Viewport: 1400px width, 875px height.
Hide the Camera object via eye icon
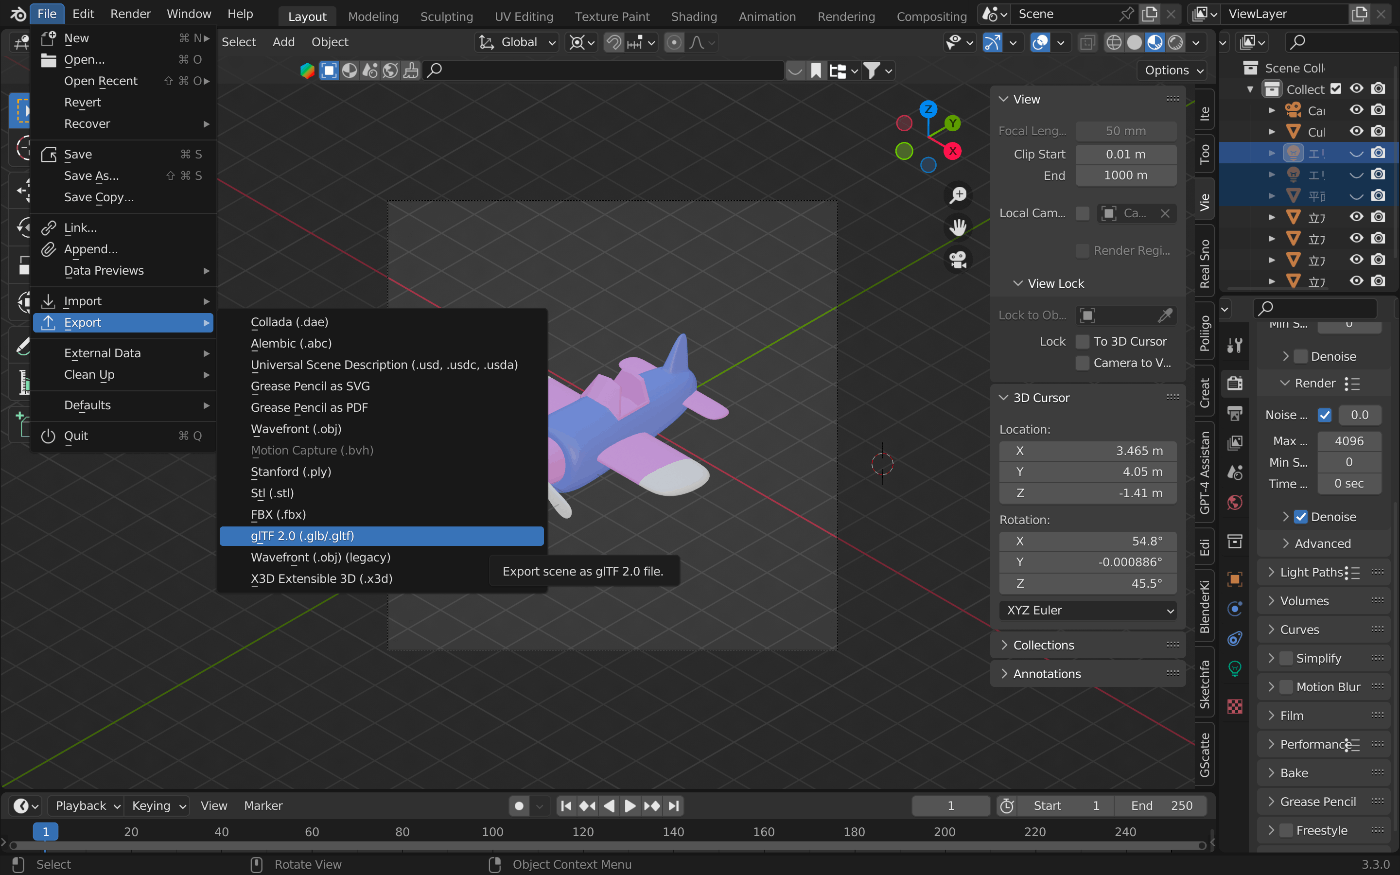pyautogui.click(x=1357, y=110)
